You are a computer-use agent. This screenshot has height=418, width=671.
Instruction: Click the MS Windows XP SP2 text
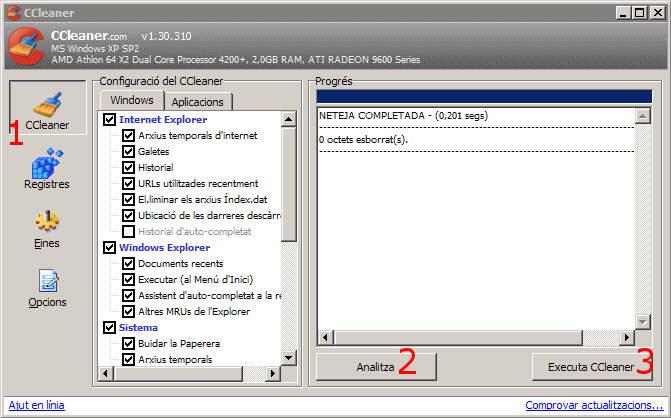coord(95,48)
